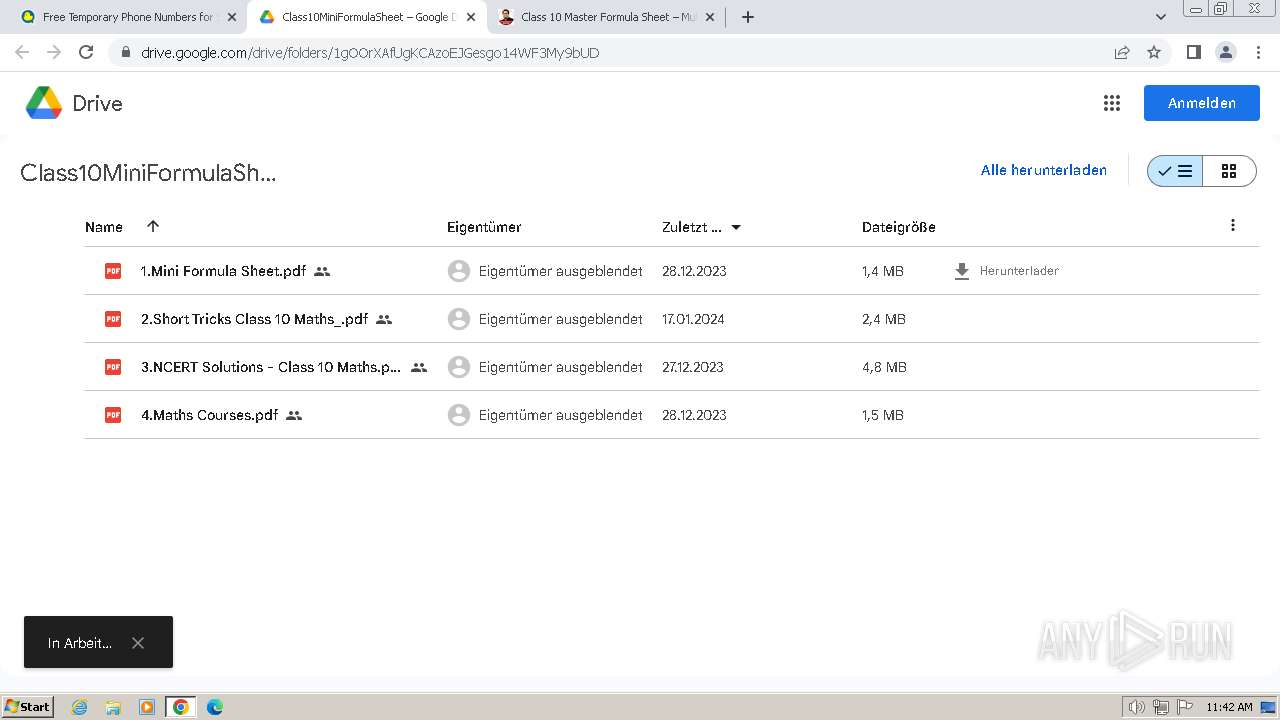Close the Class 10 Master Formula Sheet tab
The width and height of the screenshot is (1280, 720).
(710, 17)
